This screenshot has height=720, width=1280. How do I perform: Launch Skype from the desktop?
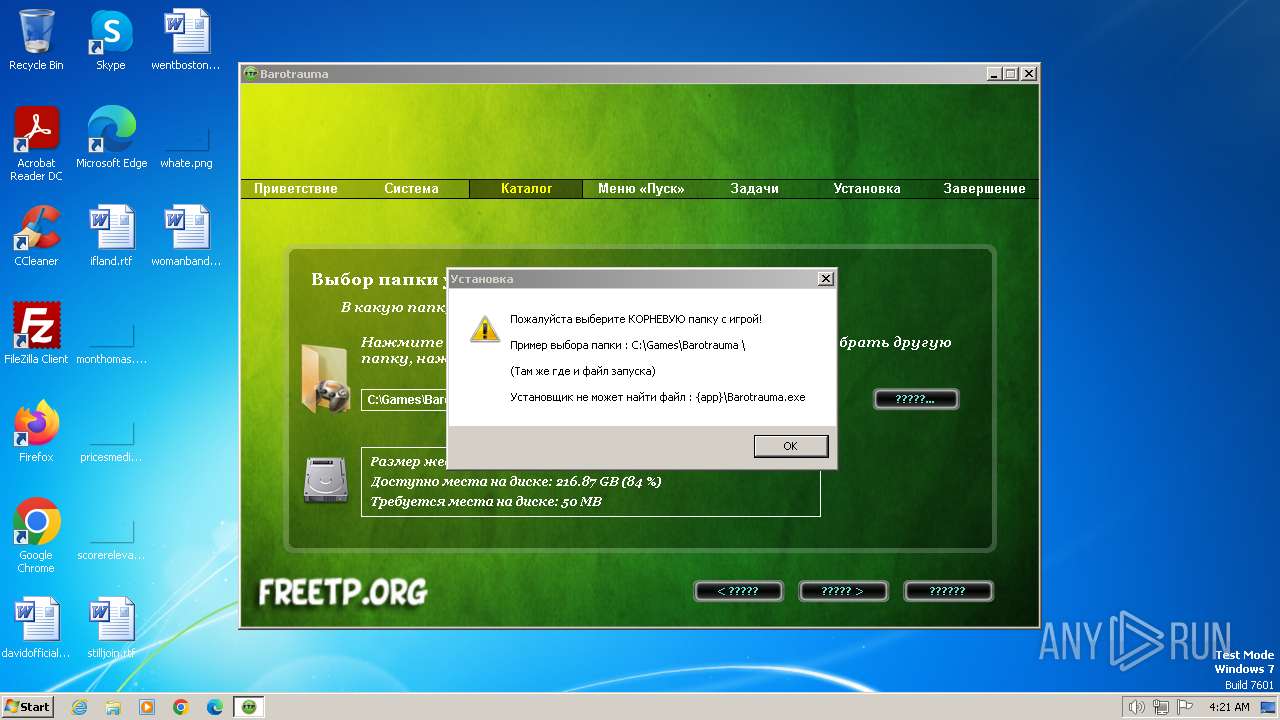110,40
